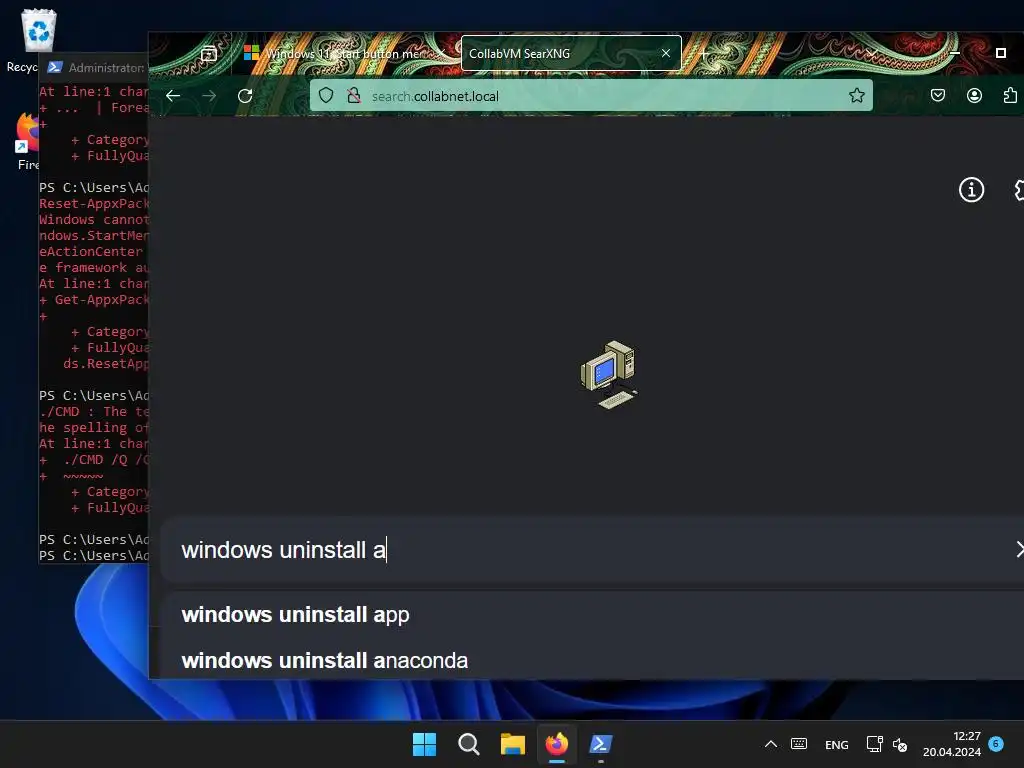Select the CollabVM SearXNG tab
Image resolution: width=1024 pixels, height=768 pixels.
(562, 54)
